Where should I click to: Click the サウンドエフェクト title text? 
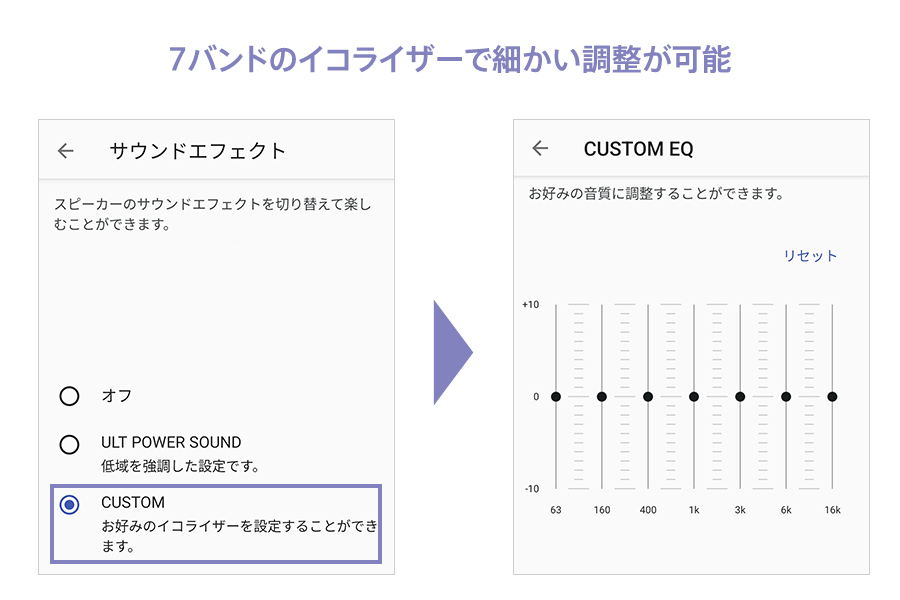click(x=198, y=151)
